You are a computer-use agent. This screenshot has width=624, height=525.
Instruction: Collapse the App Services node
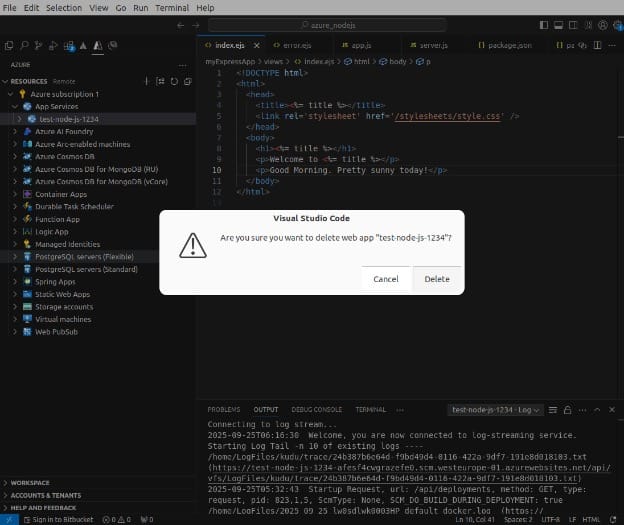pyautogui.click(x=15, y=106)
